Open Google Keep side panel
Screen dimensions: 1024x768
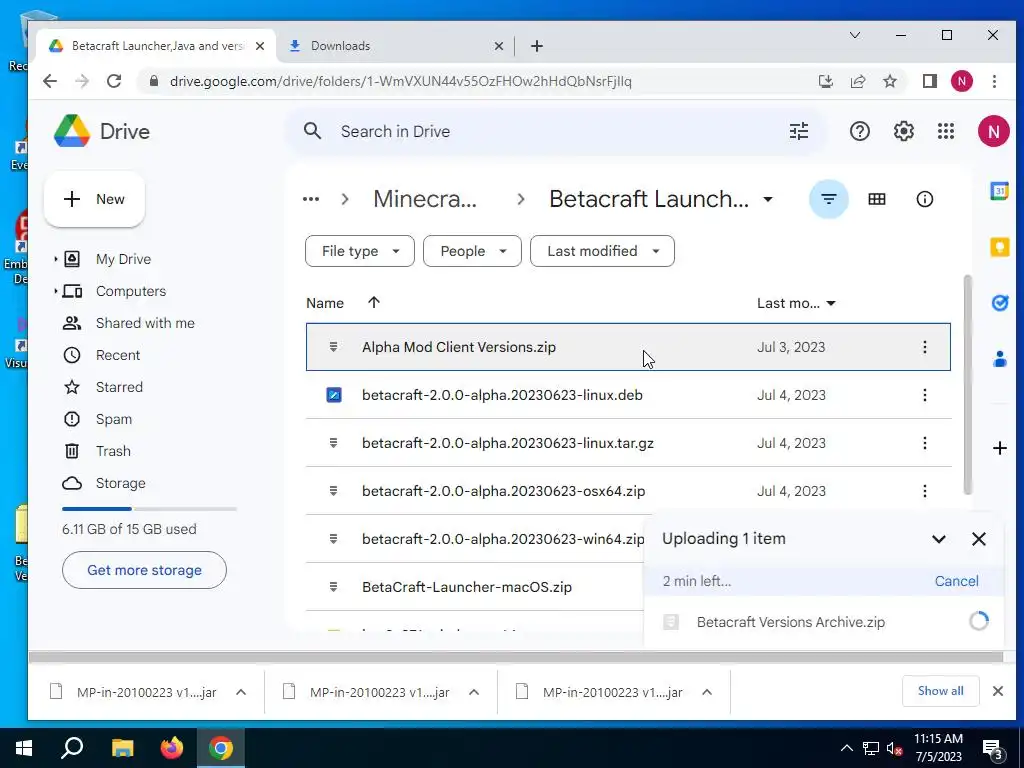click(x=999, y=247)
